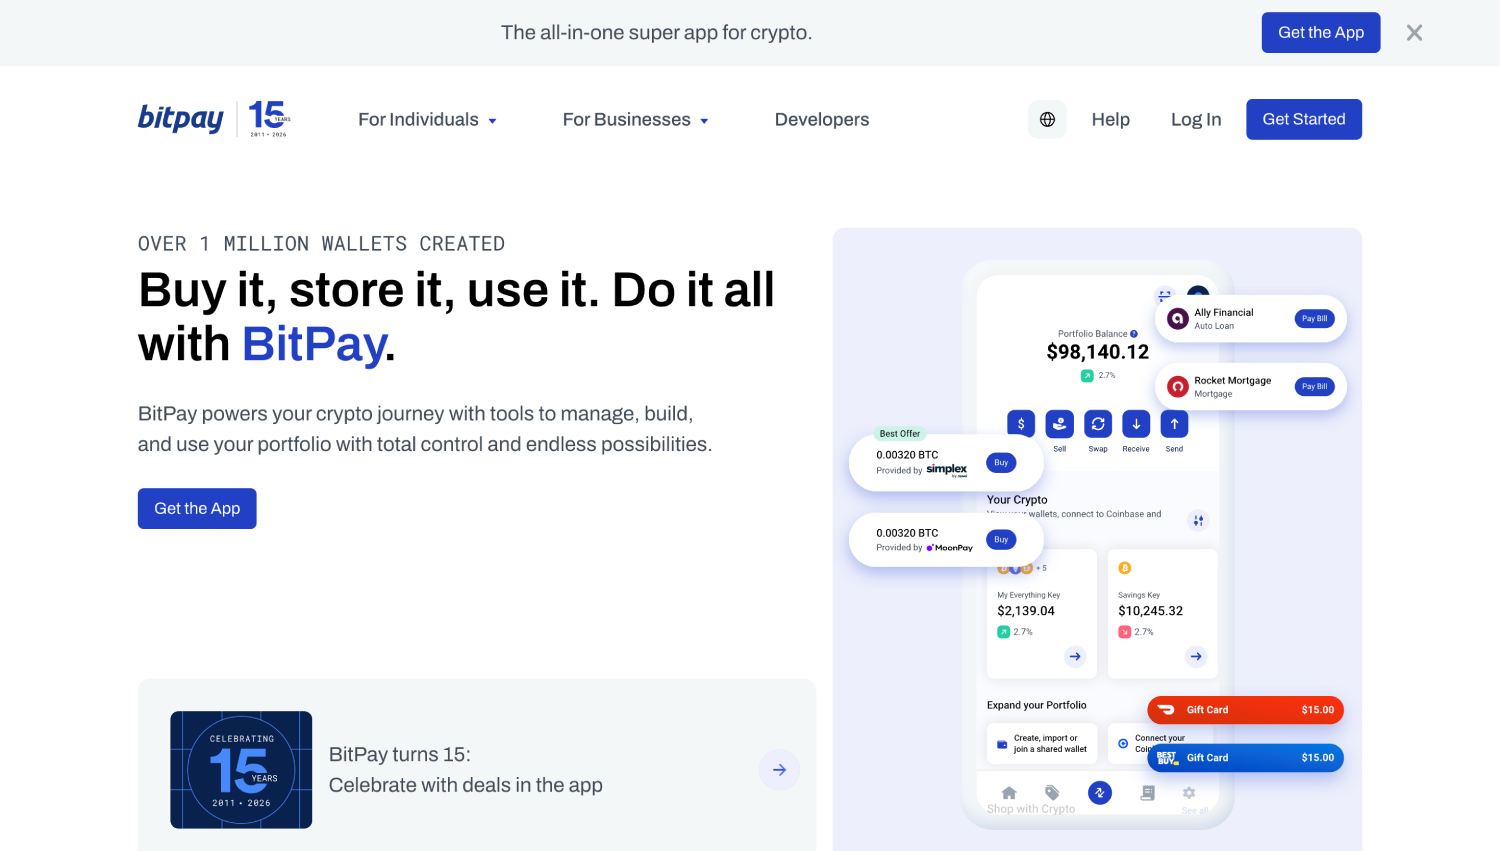Click the celebrating 15 years thumbnail
The height and width of the screenshot is (851, 1500).
pos(241,770)
